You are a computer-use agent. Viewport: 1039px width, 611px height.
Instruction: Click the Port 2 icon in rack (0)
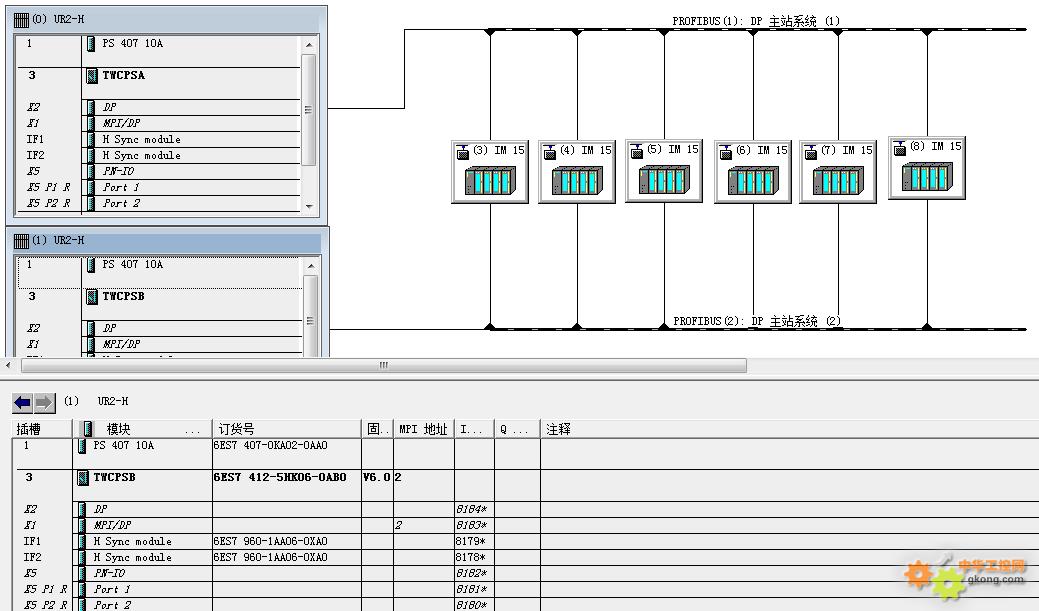click(91, 203)
